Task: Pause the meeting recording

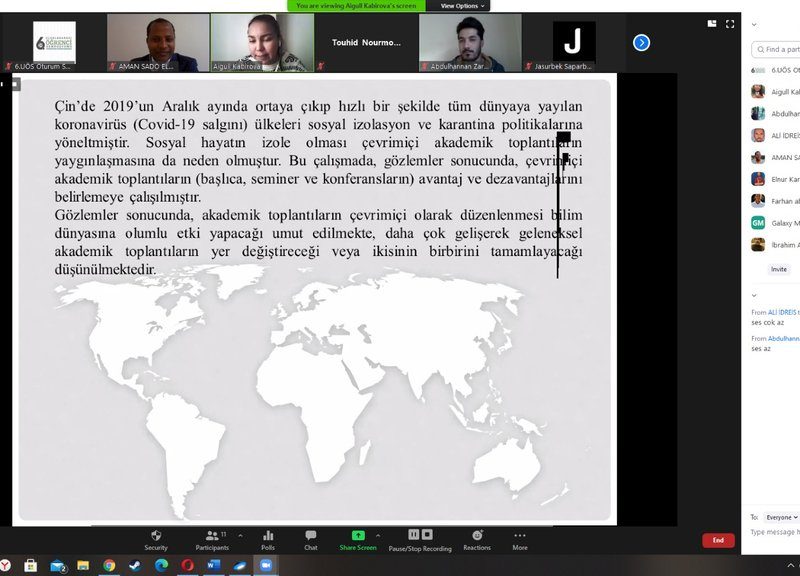Action: pos(414,535)
